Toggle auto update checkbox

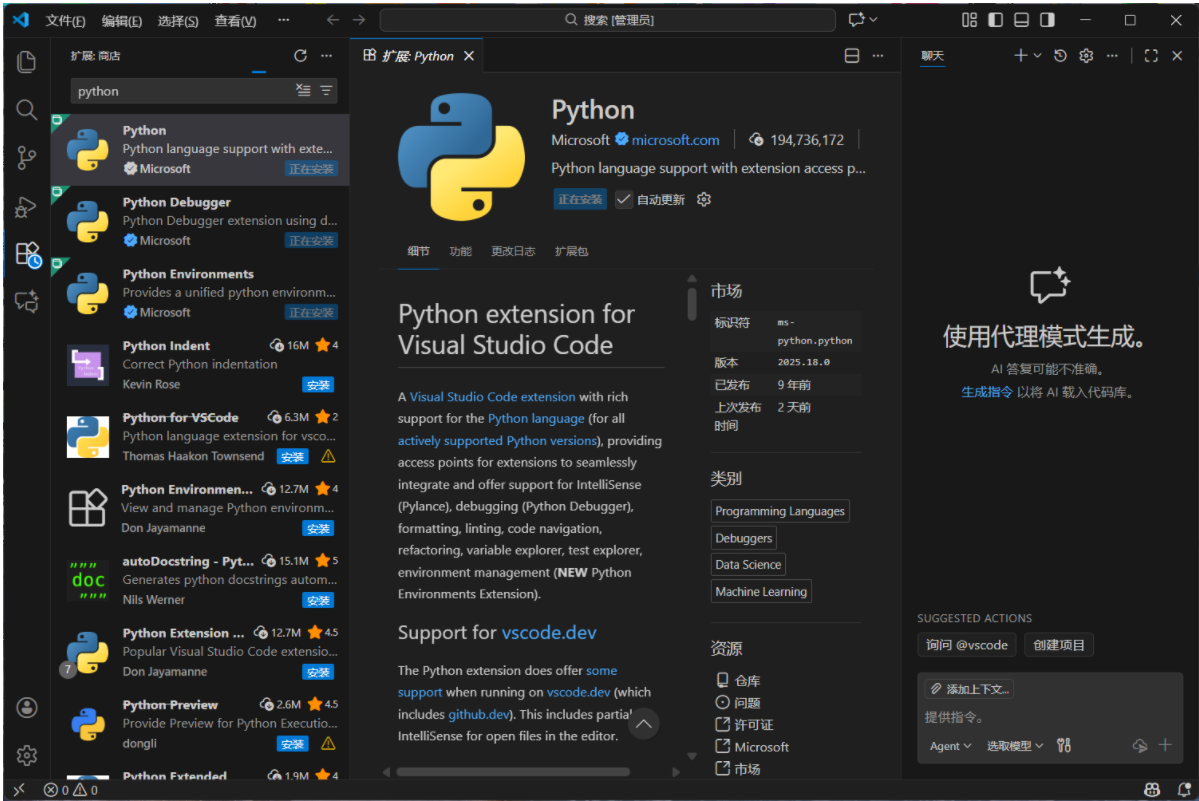coord(624,199)
